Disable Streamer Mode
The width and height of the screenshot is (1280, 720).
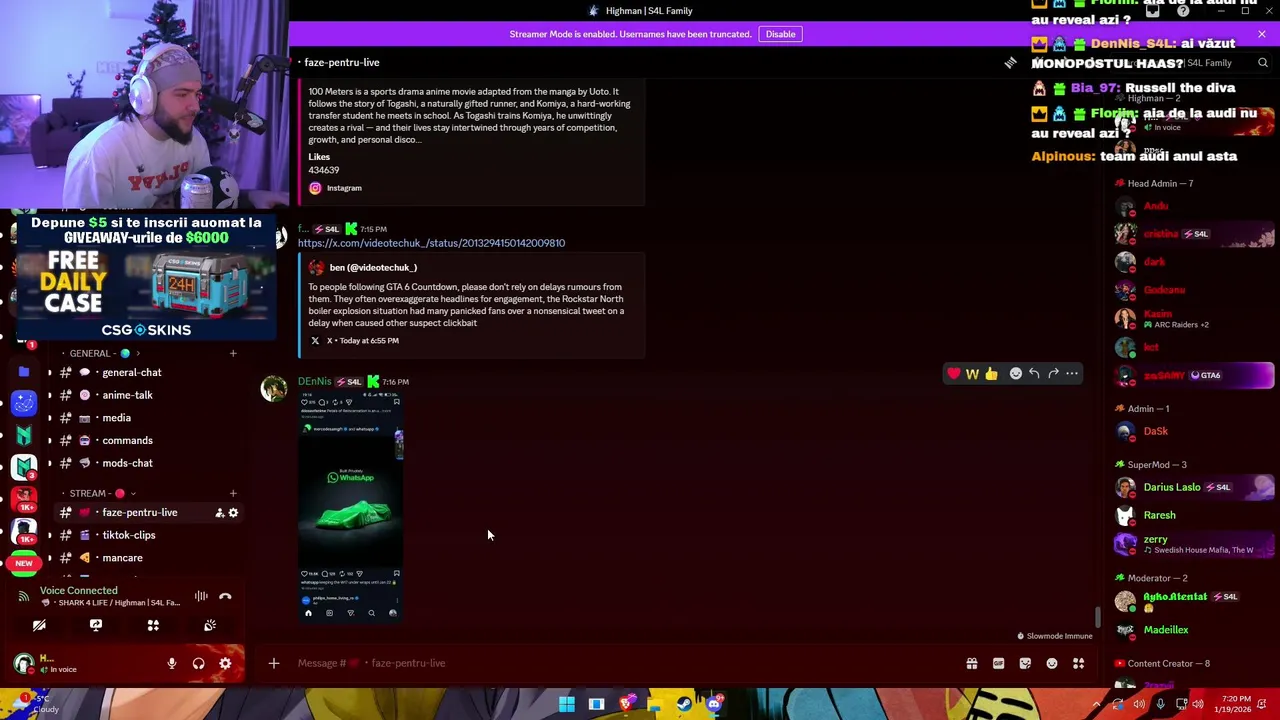click(780, 34)
